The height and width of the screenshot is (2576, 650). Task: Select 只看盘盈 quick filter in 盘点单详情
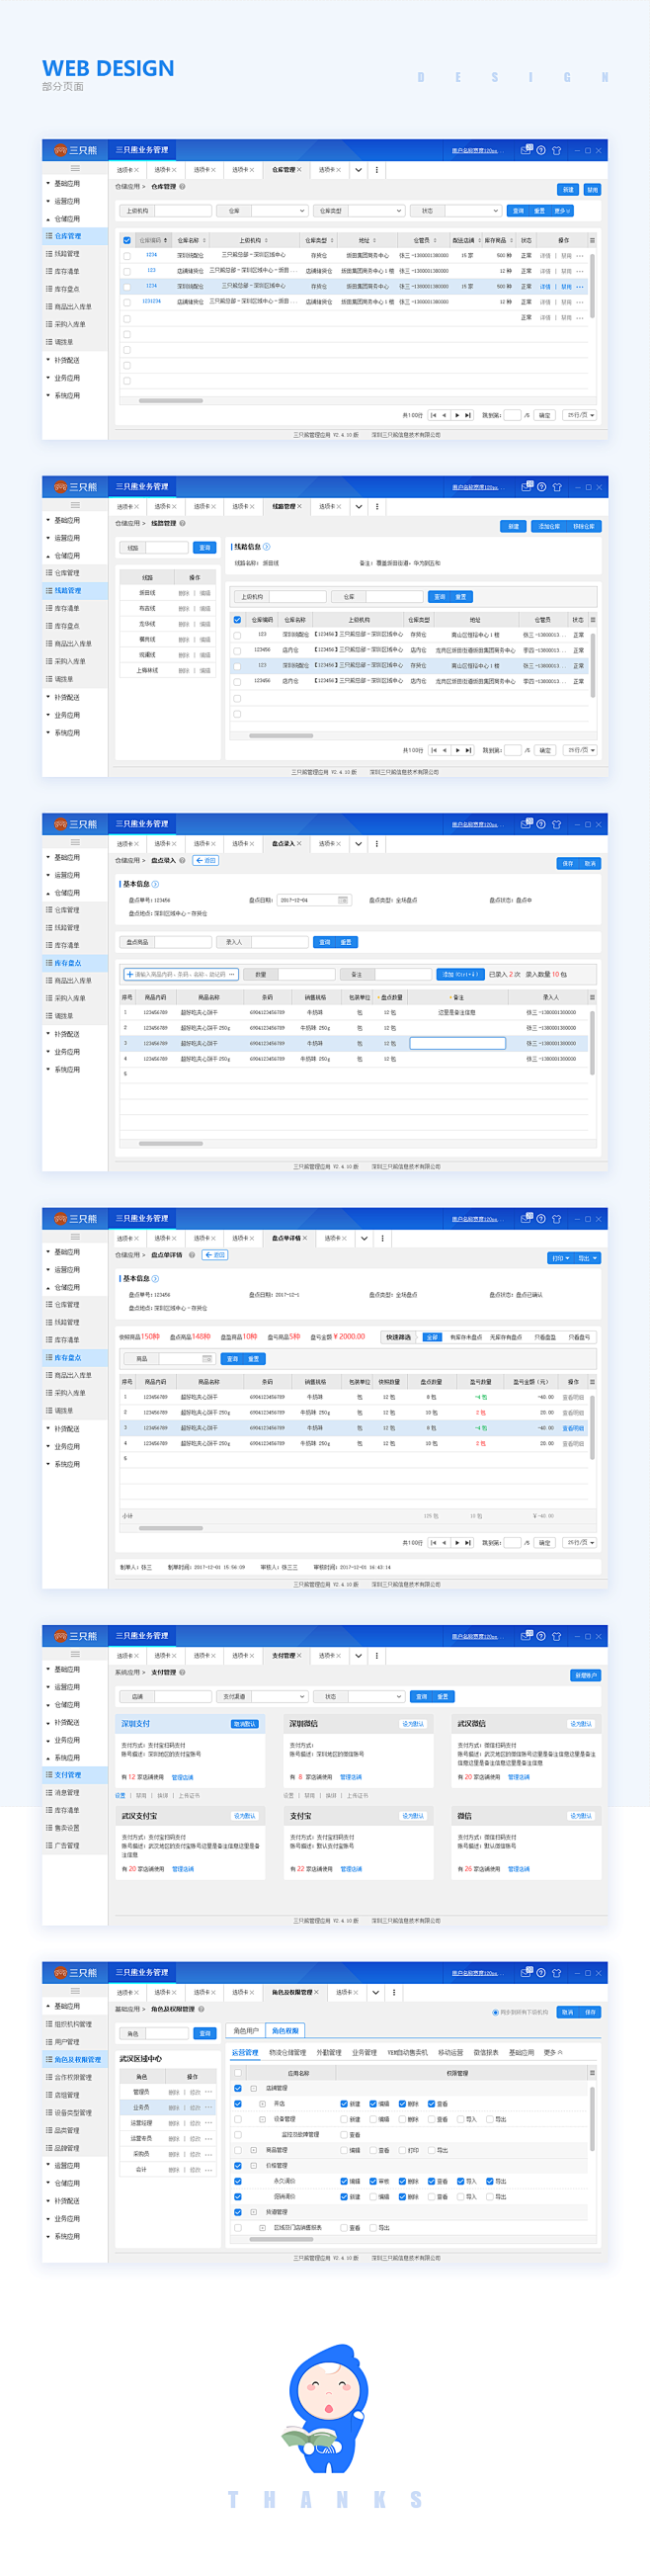(545, 1337)
